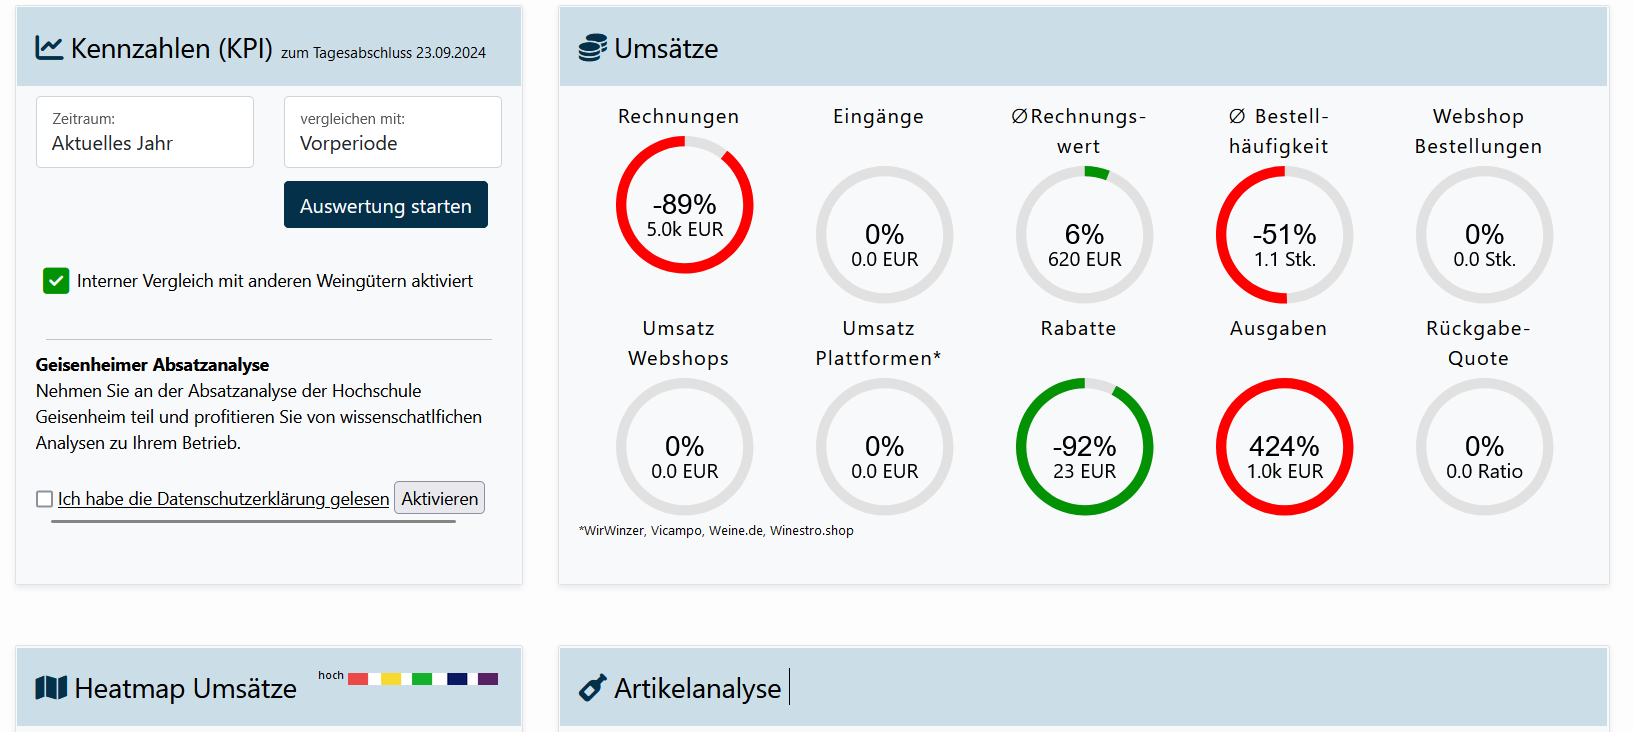Click the Rückgabe-Quote 0% gauge
This screenshot has height=732, width=1633.
click(x=1484, y=447)
